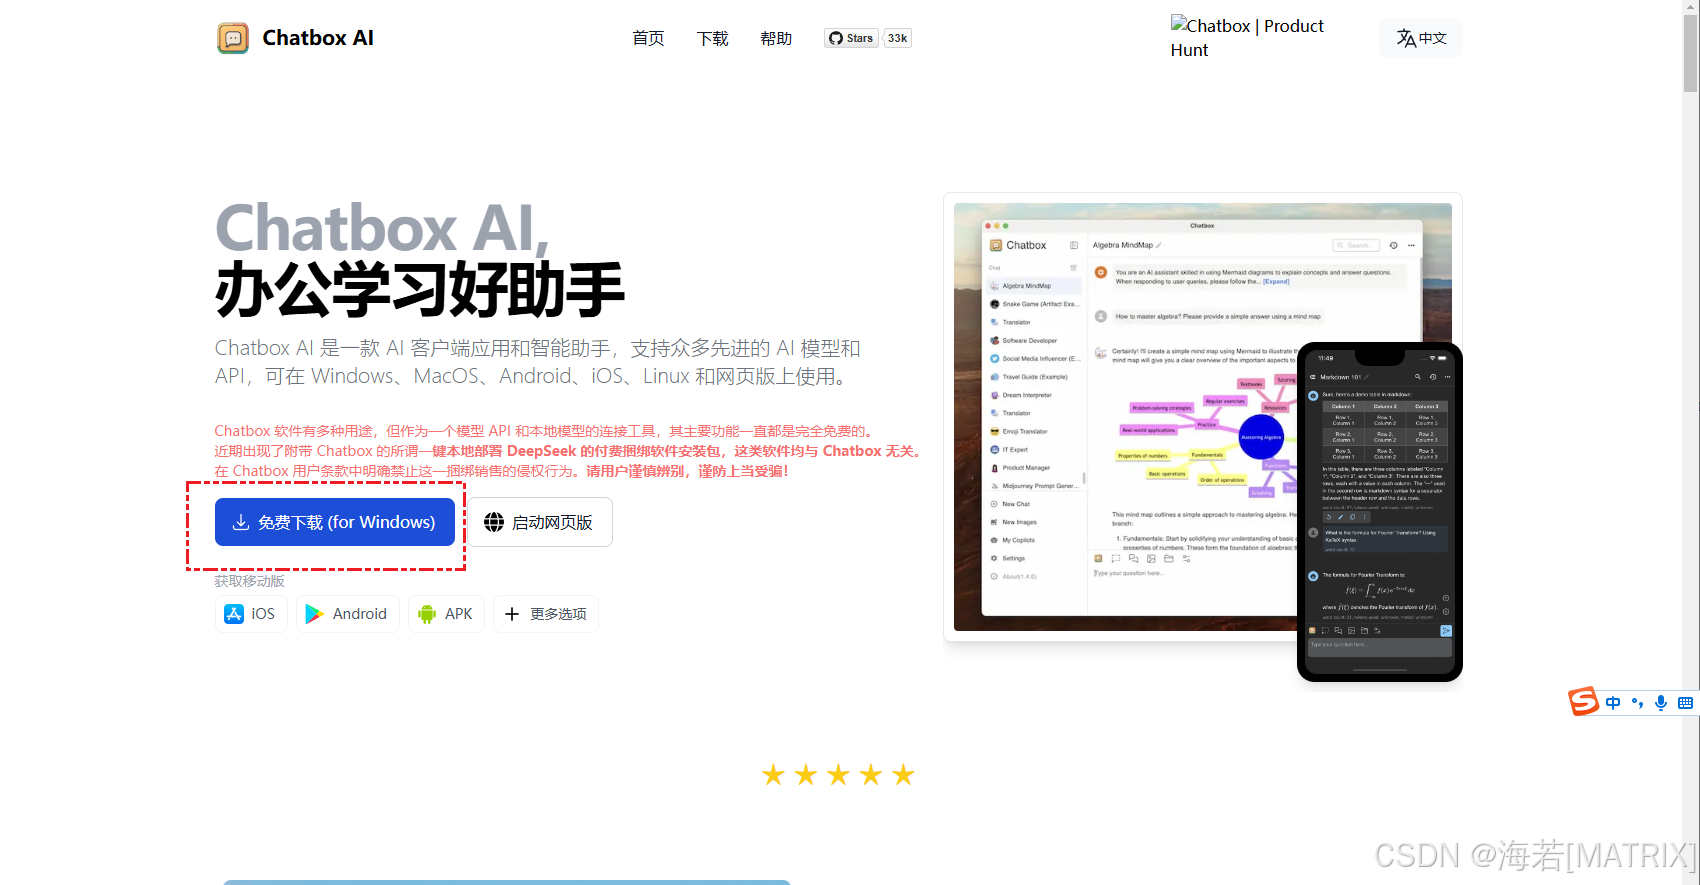
Task: Click the 启动网页版 button
Action: pos(540,522)
